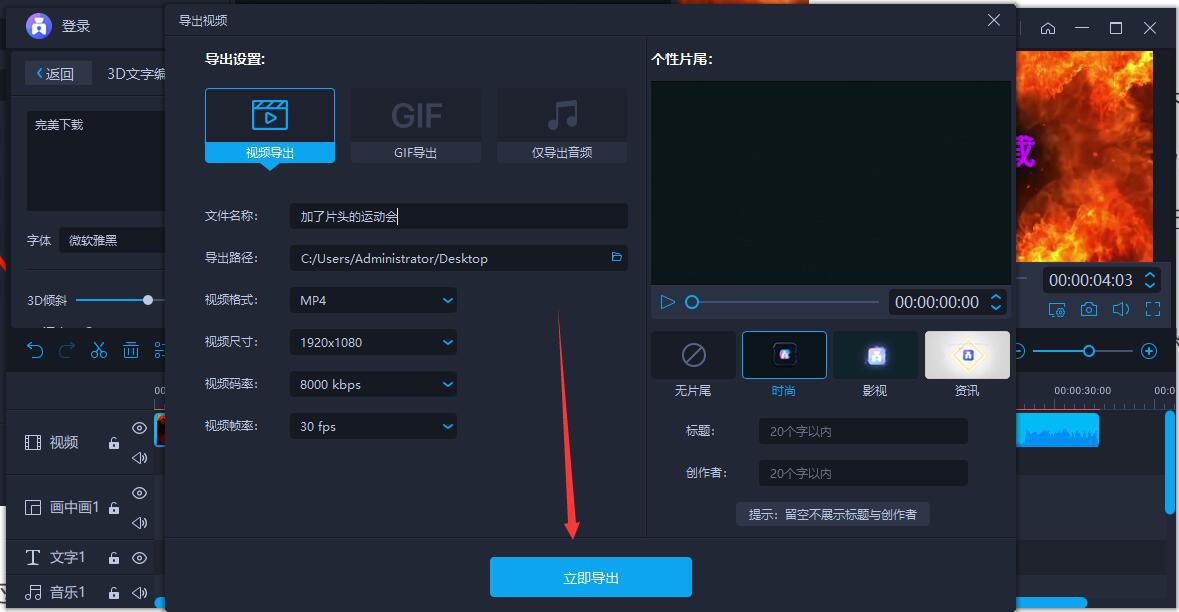Image resolution: width=1179 pixels, height=612 pixels.
Task: Mute the 画中画1 track speaker icon
Action: point(139,523)
